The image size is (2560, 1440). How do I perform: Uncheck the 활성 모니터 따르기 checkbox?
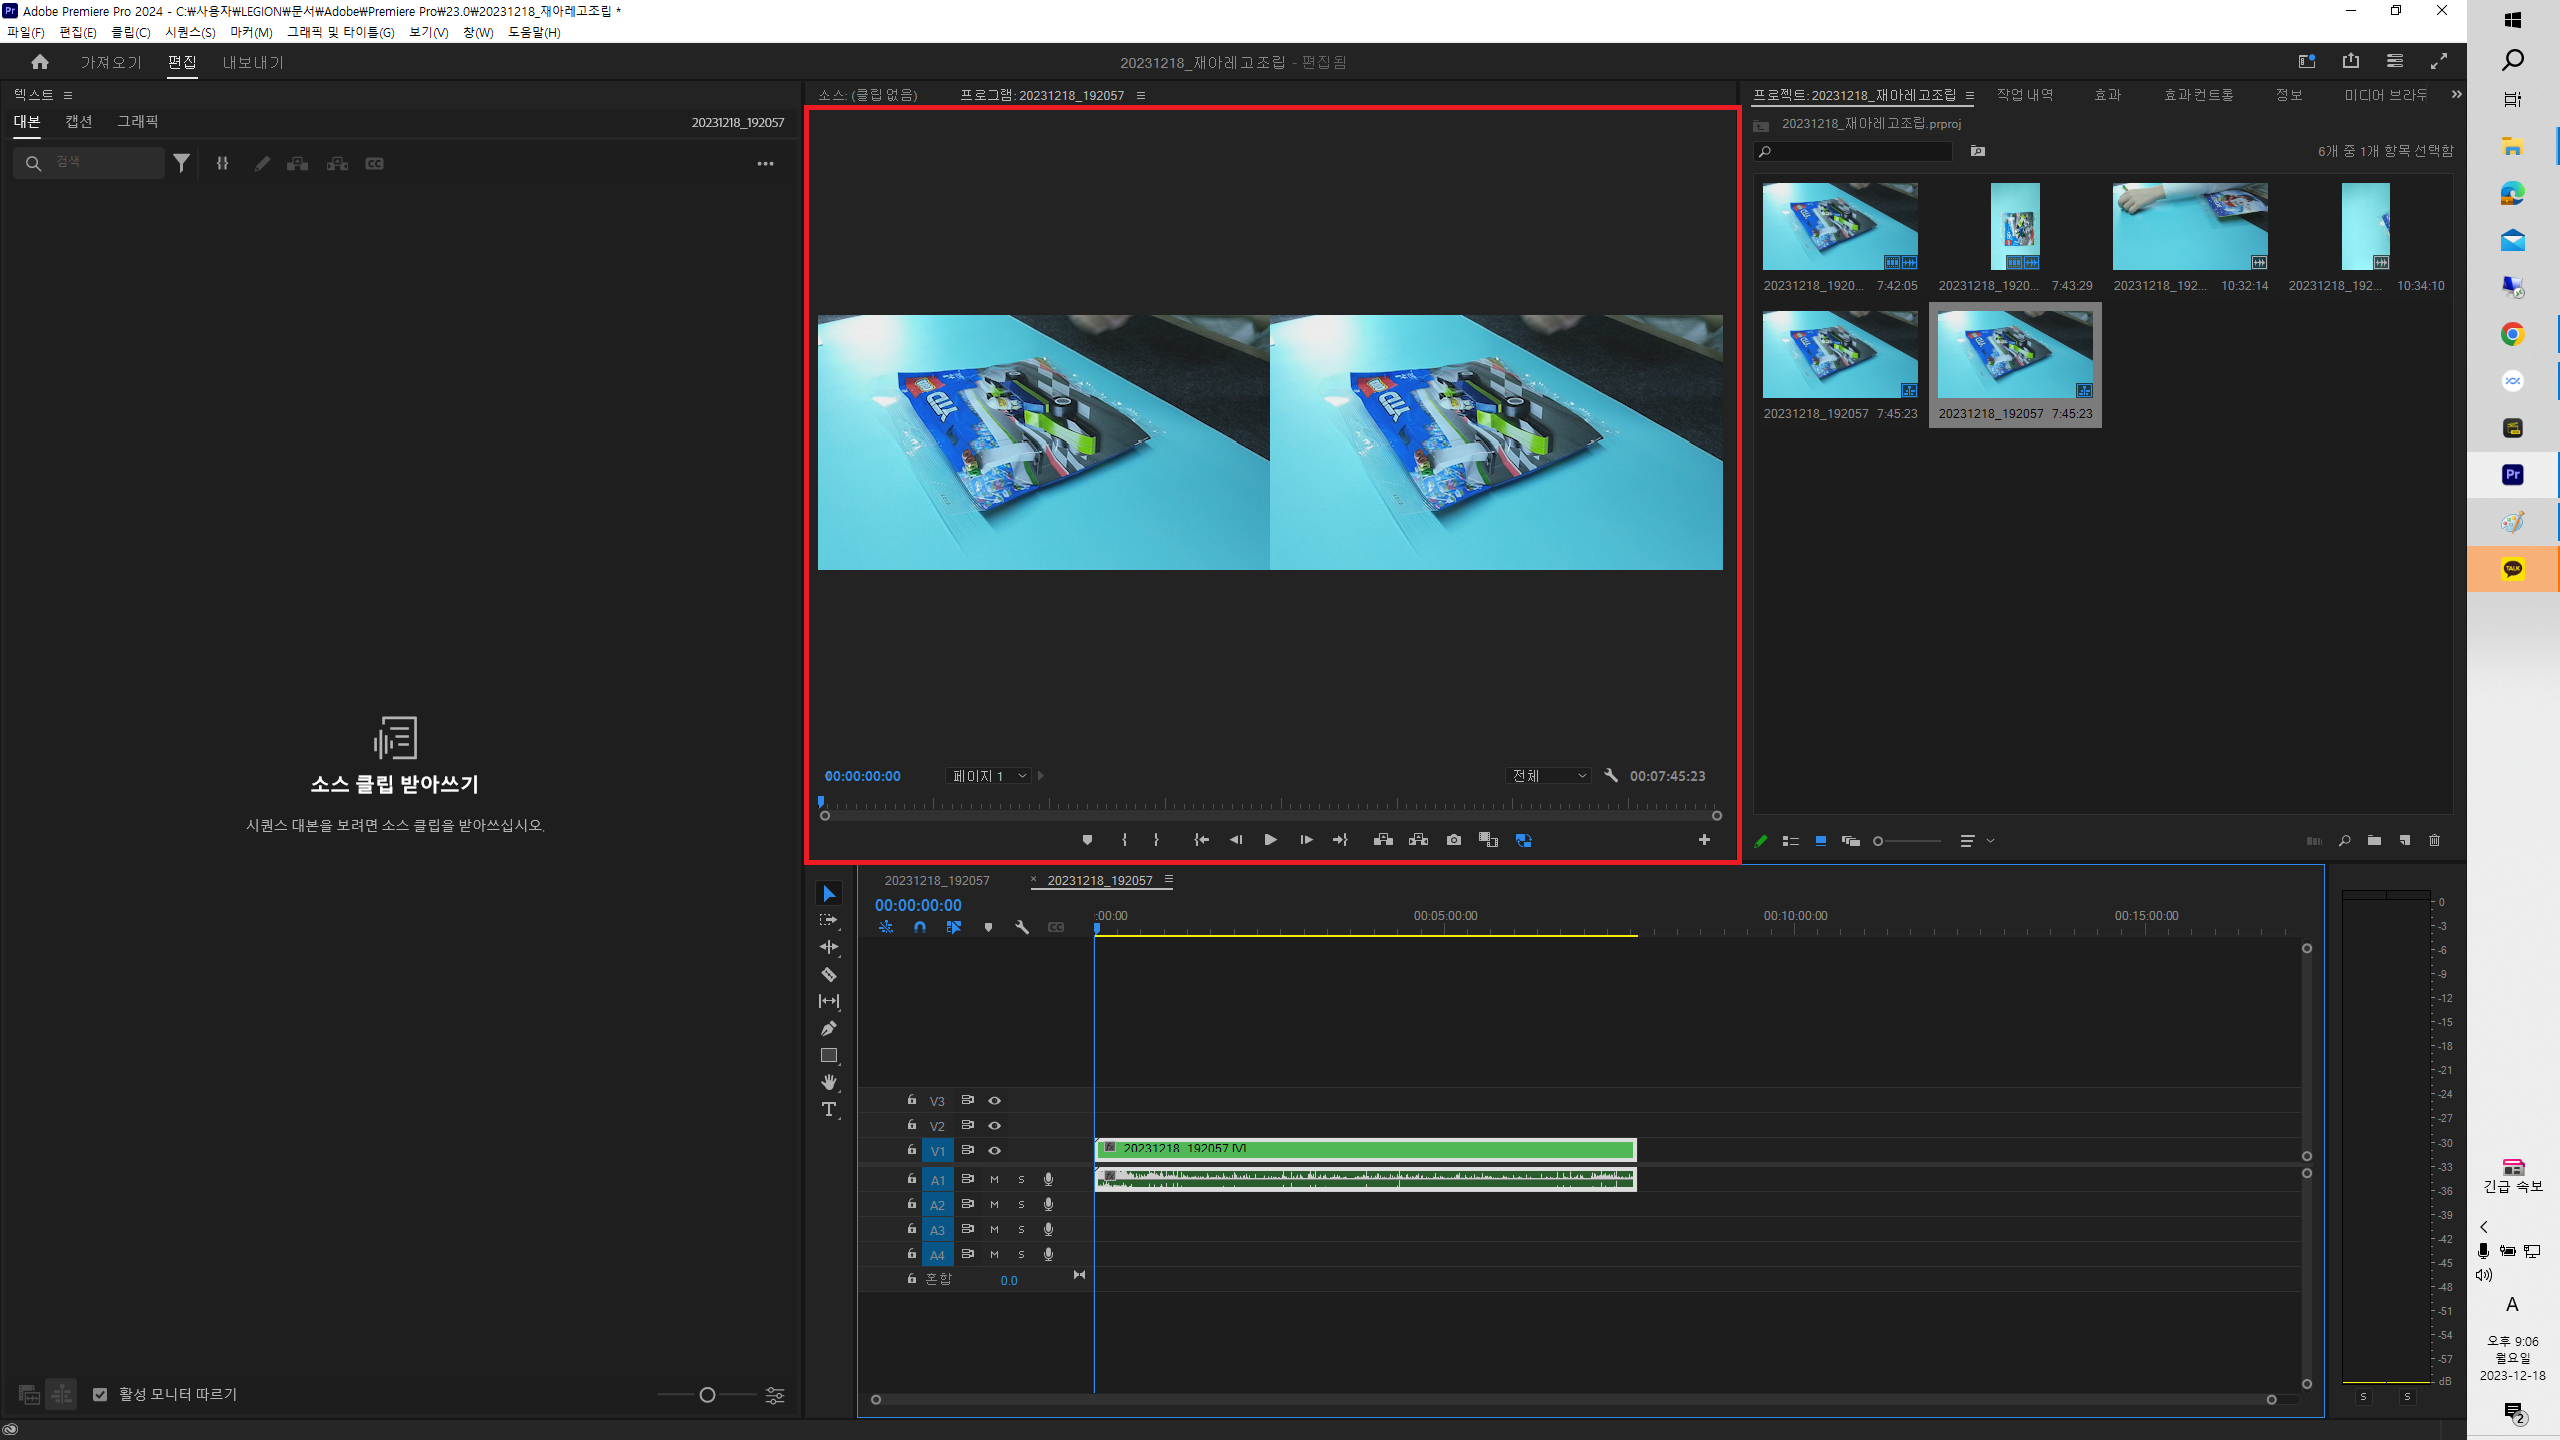pyautogui.click(x=100, y=1394)
